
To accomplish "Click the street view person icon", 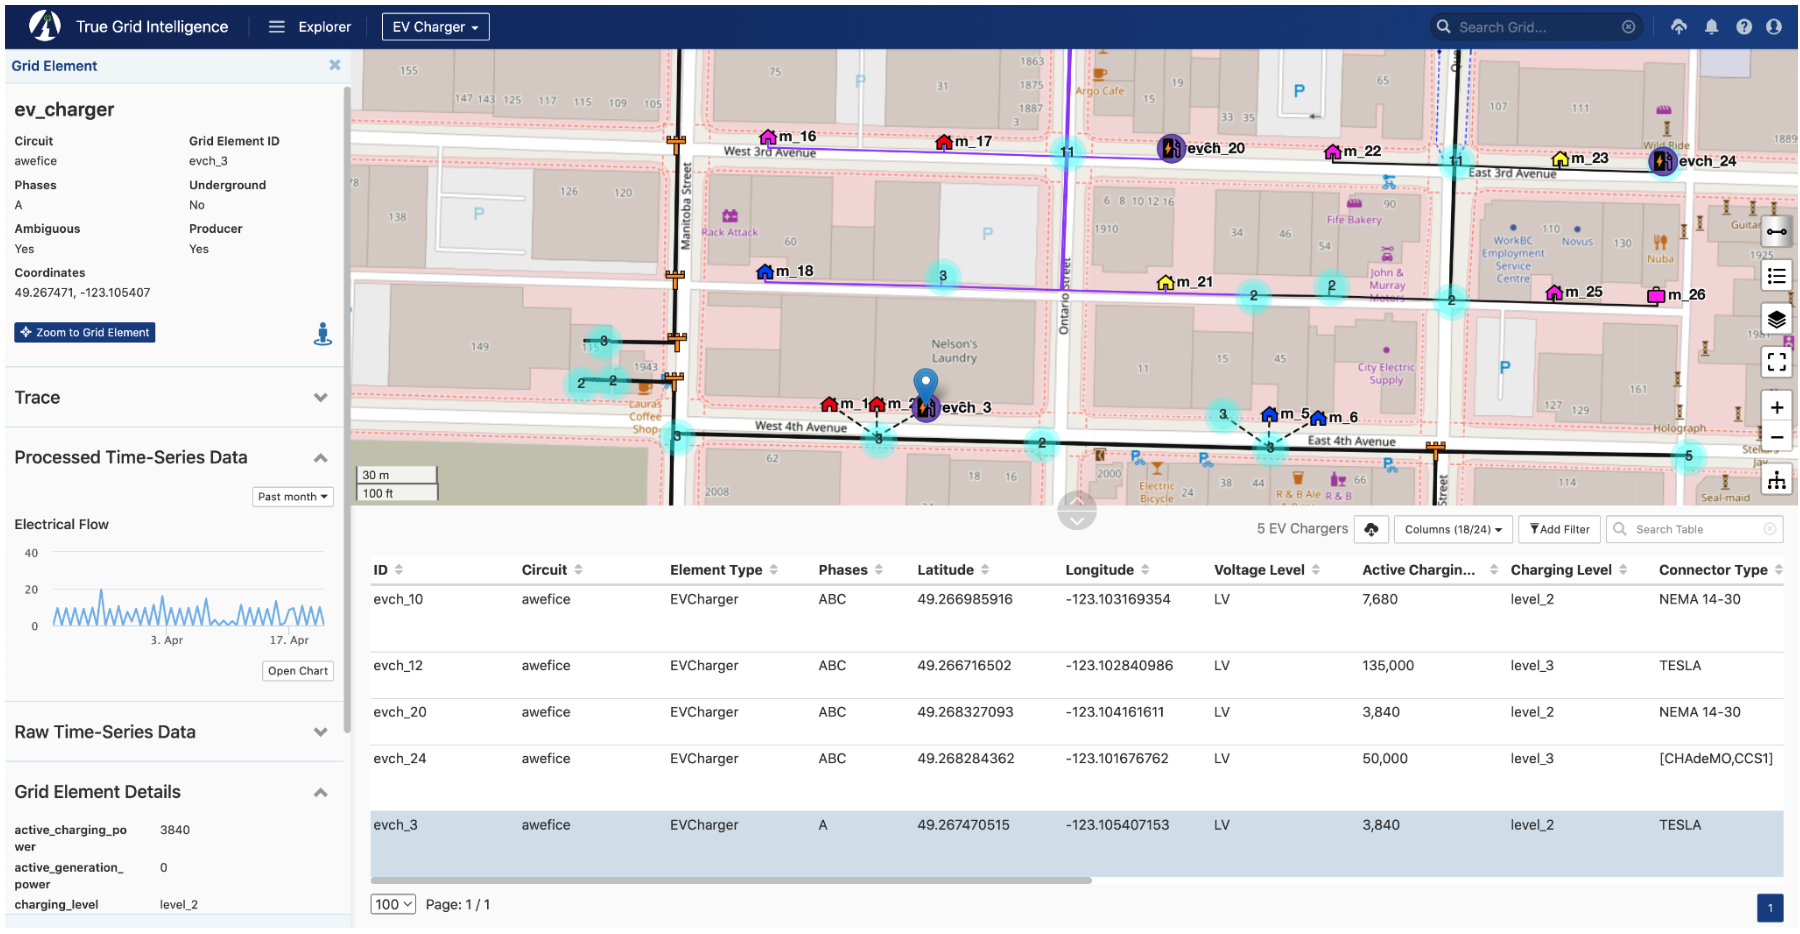I will point(322,334).
